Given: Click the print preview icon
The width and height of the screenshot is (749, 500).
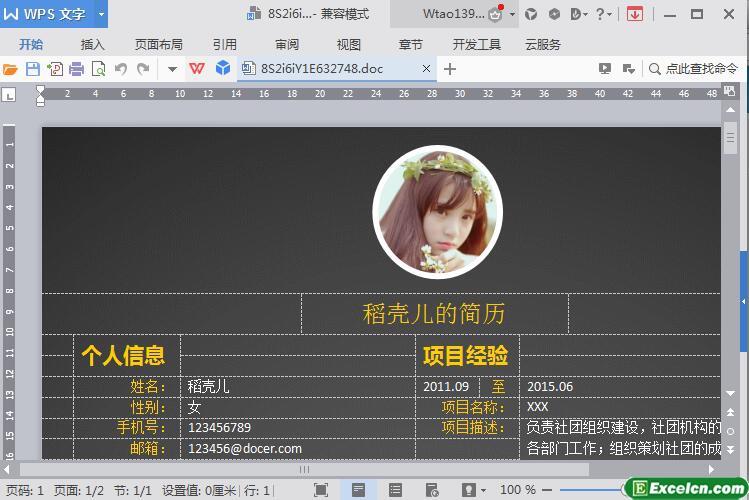Looking at the screenshot, I should 98,69.
